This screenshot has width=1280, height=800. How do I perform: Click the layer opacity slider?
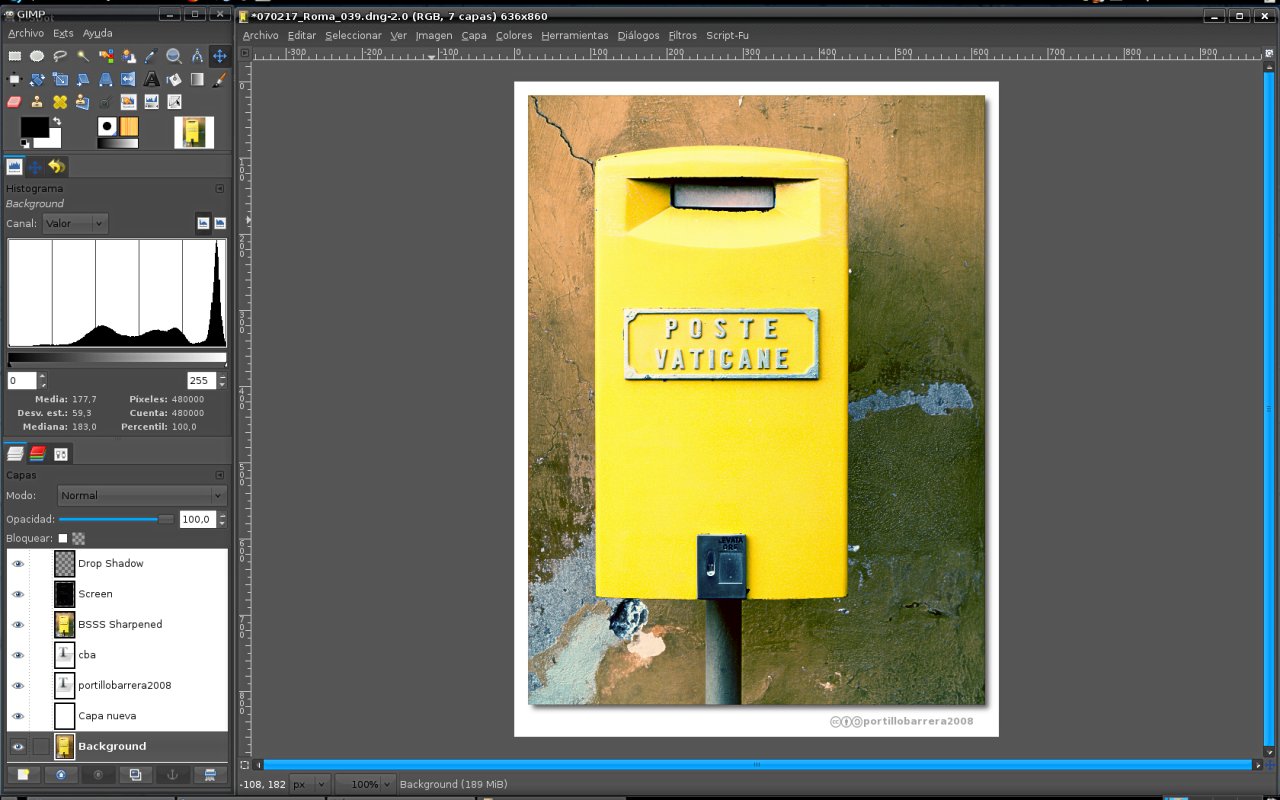point(116,519)
